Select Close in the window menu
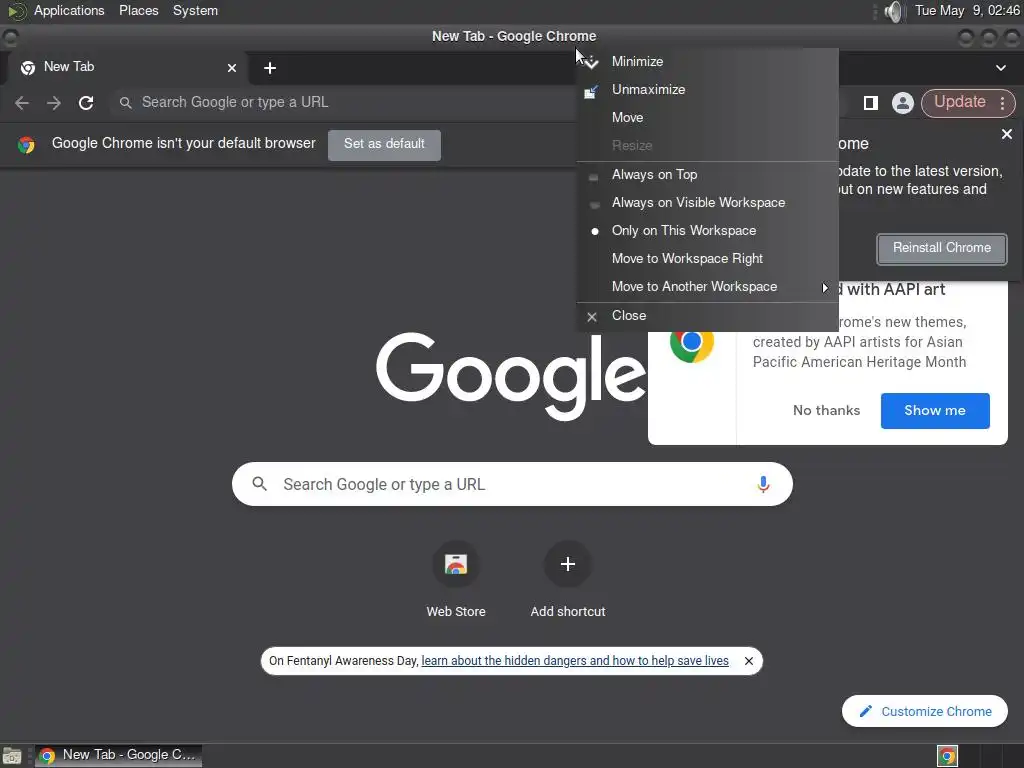The width and height of the screenshot is (1024, 768). click(x=707, y=315)
